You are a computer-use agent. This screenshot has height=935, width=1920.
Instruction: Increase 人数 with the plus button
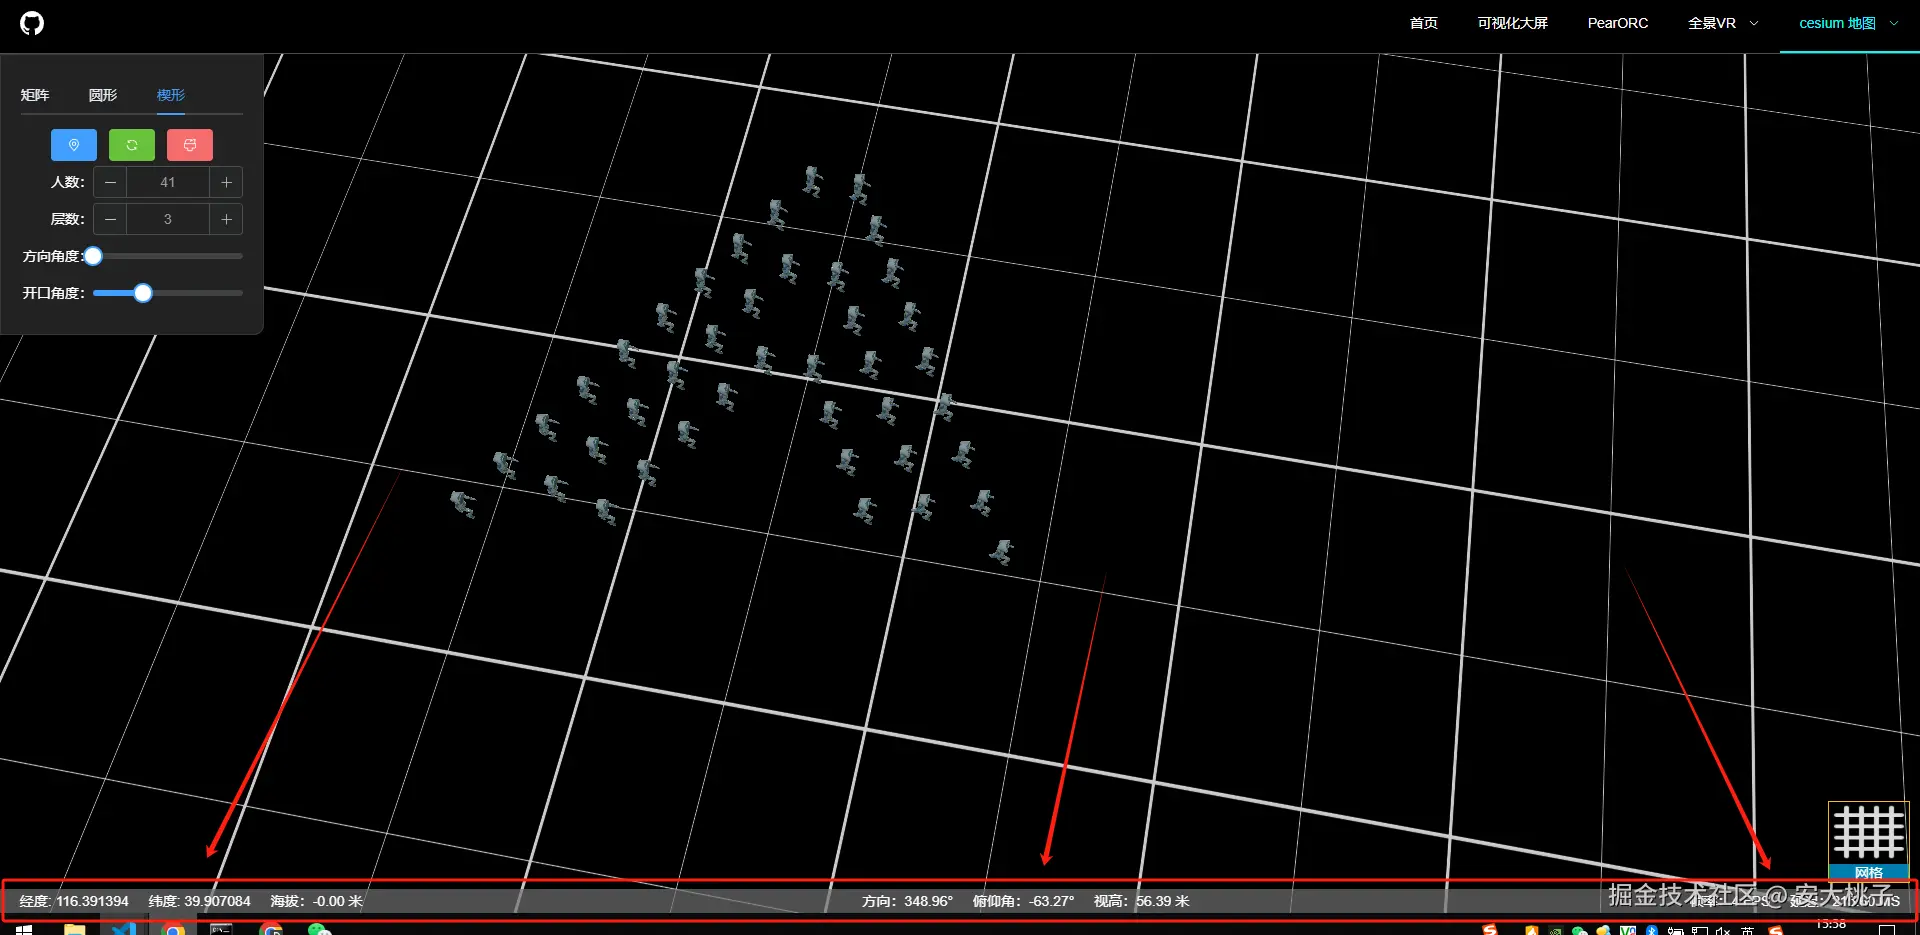pos(226,182)
